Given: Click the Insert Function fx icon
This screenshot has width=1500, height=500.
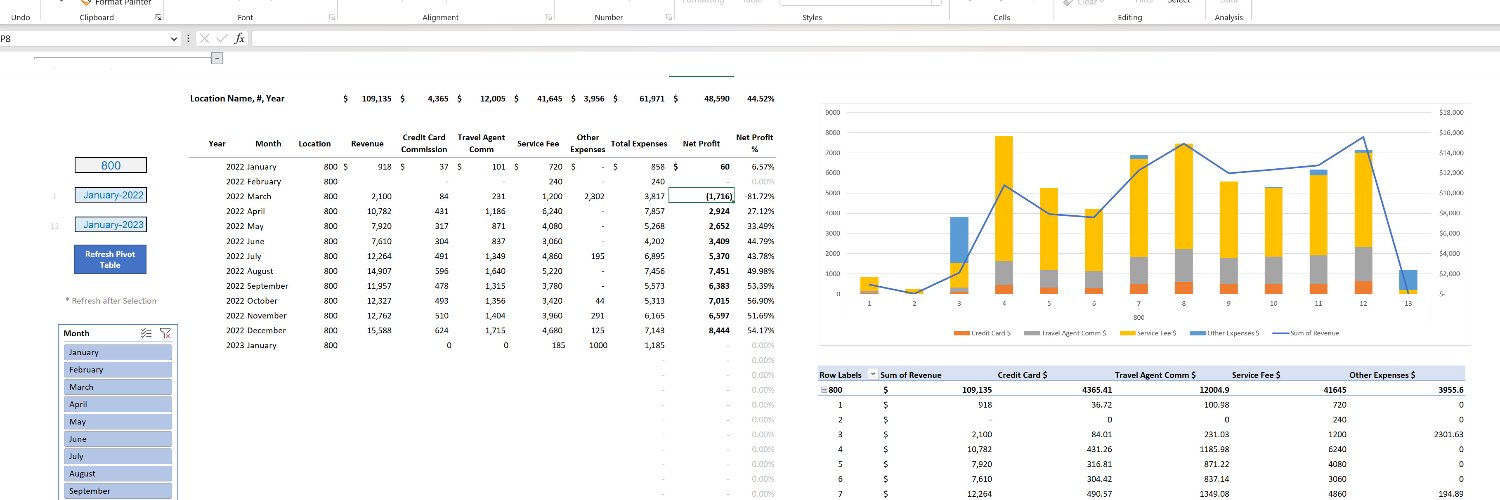Looking at the screenshot, I should (x=239, y=38).
